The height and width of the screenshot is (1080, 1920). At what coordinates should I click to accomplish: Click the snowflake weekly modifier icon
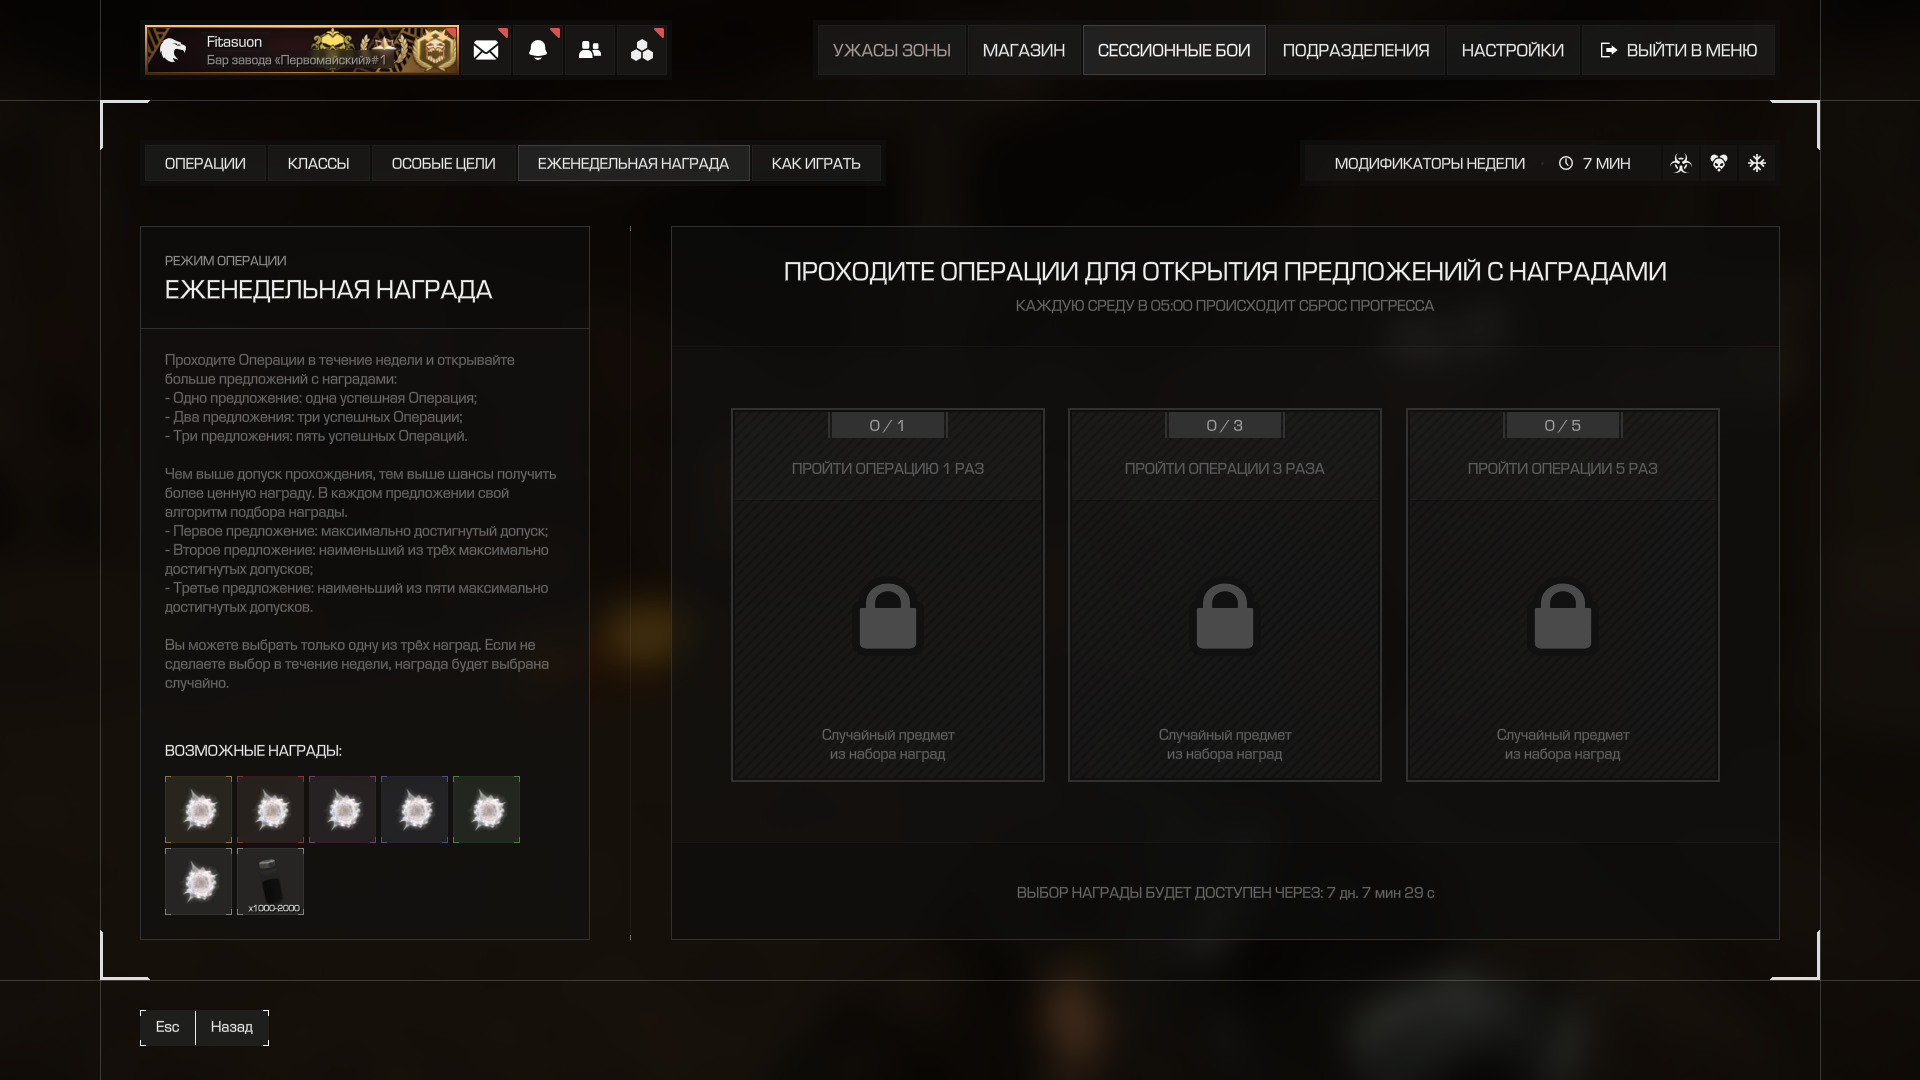[1757, 163]
